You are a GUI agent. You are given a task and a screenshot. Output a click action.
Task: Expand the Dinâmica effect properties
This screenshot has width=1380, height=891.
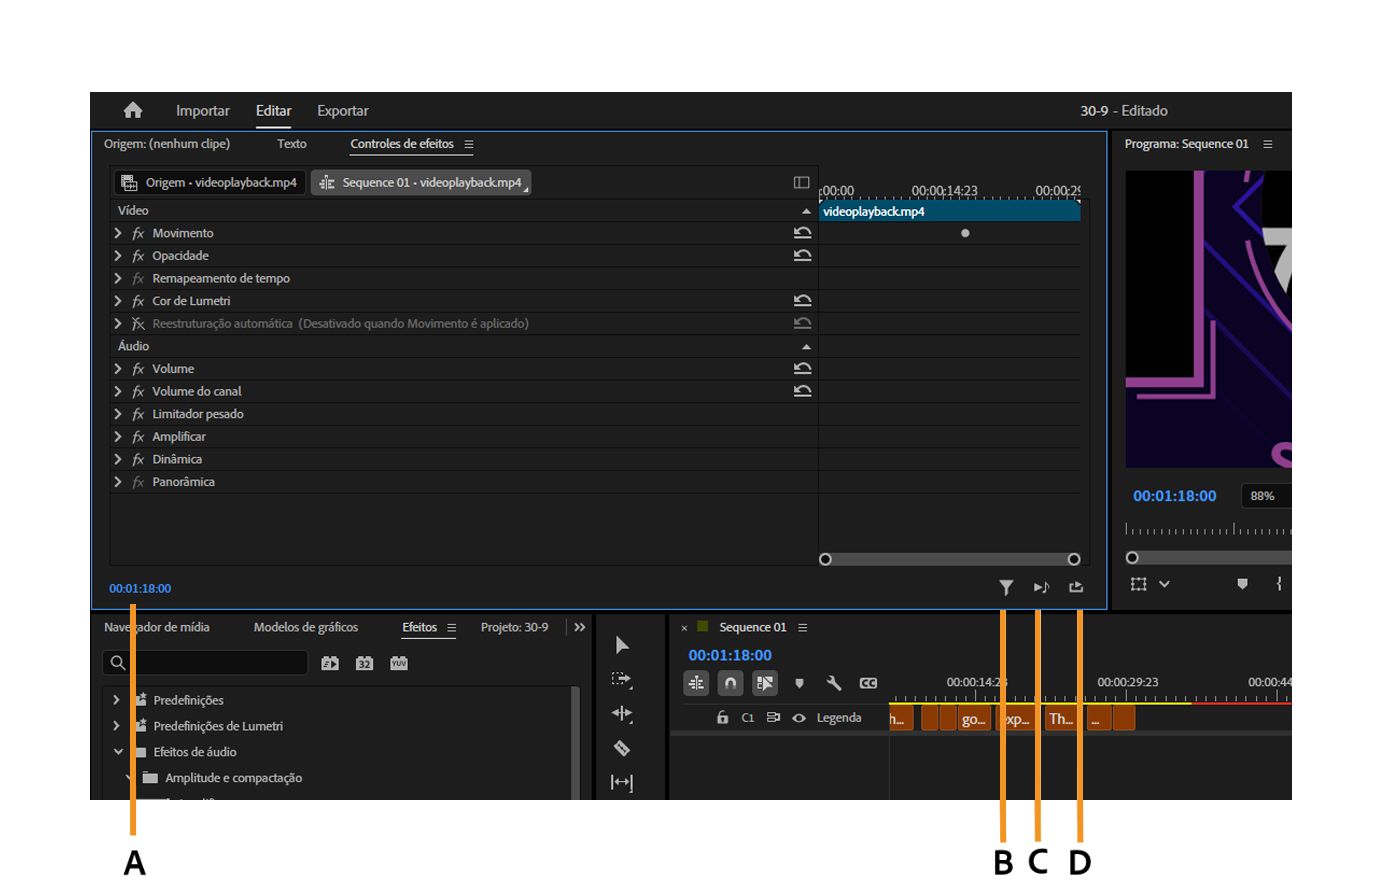(x=119, y=459)
